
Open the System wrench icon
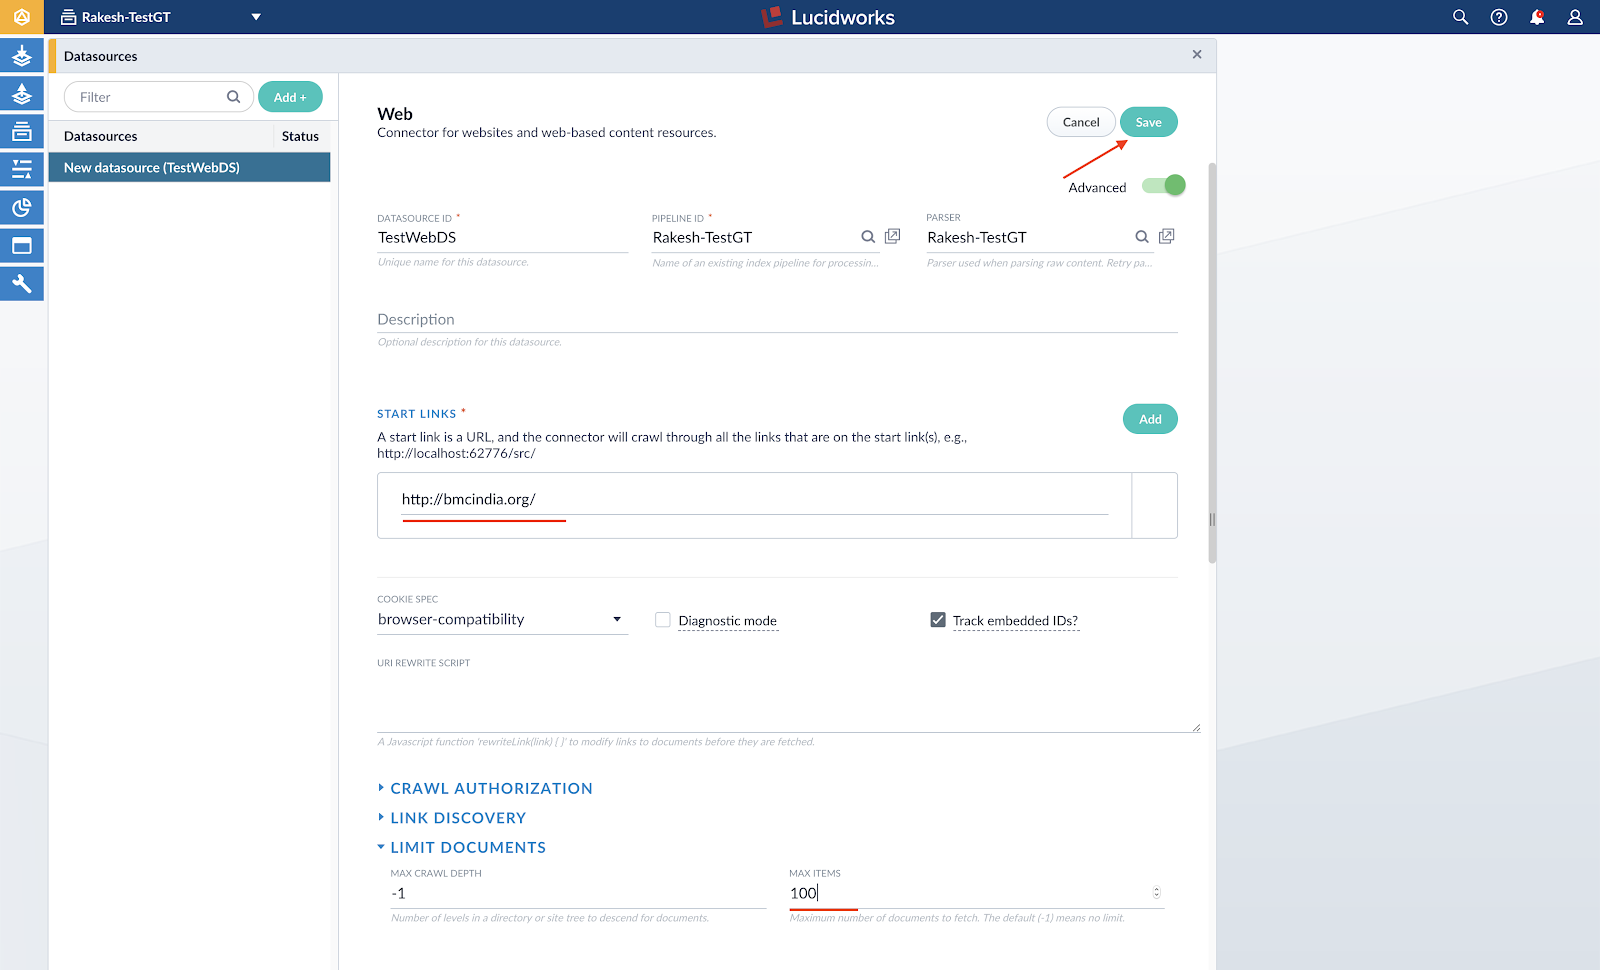point(21,284)
